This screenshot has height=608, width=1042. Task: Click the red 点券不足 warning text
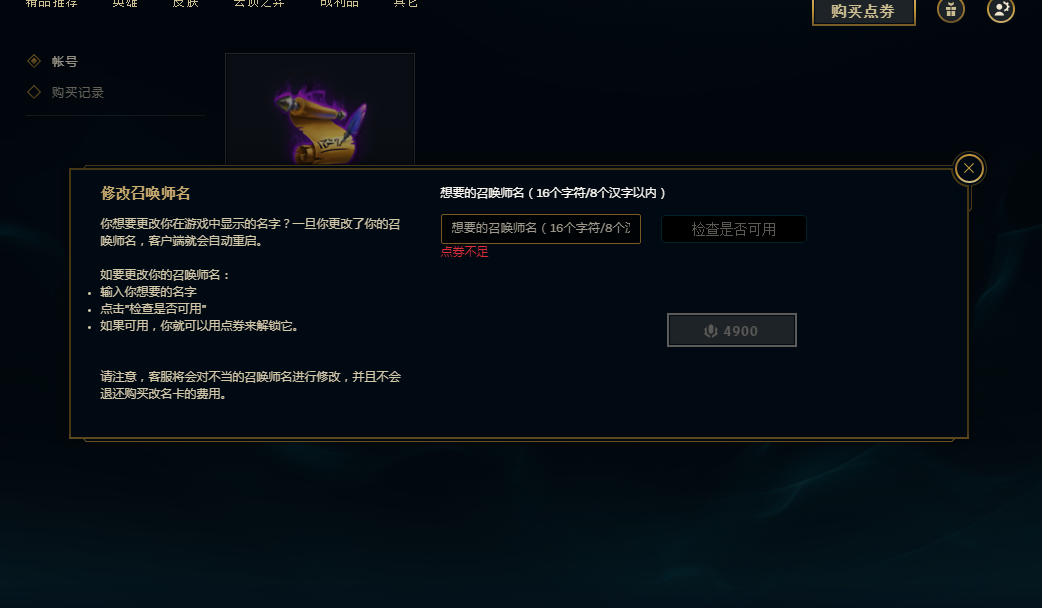pos(465,252)
